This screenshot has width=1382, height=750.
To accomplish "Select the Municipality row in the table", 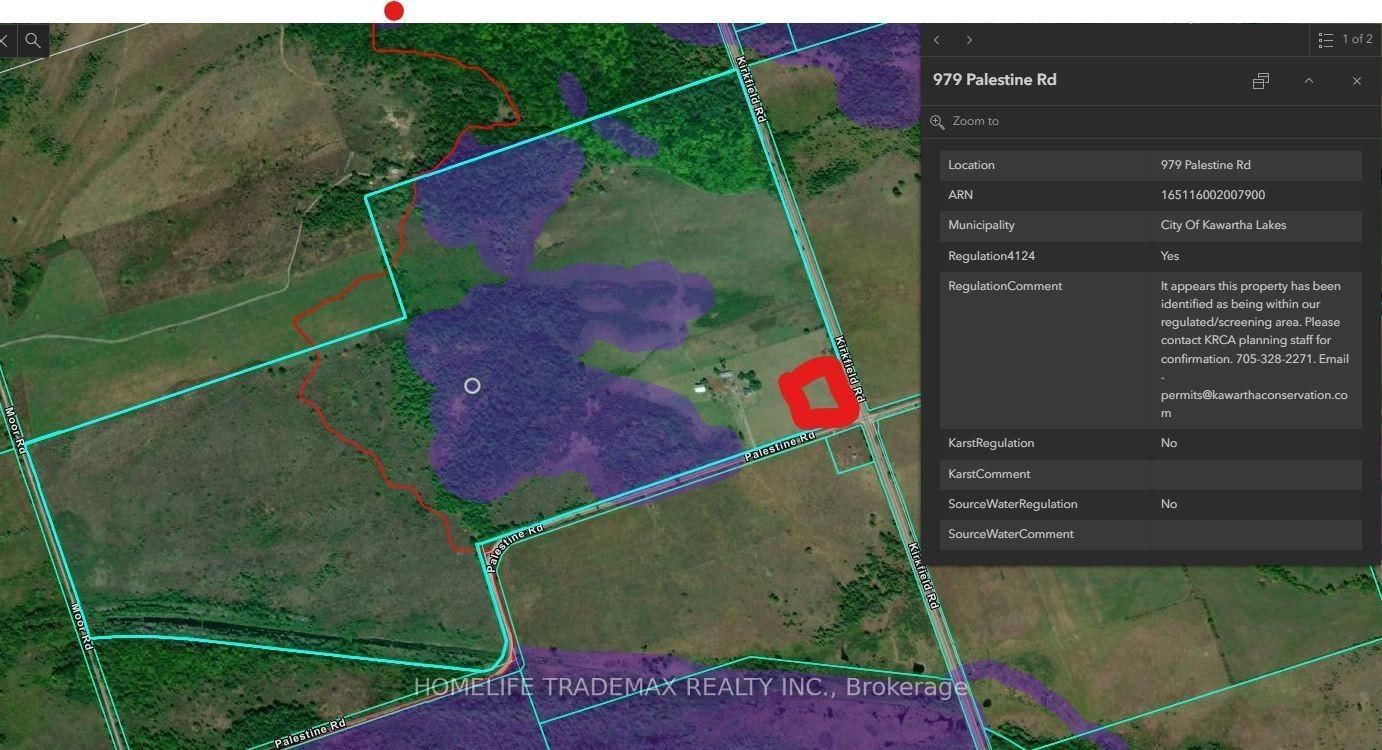I will [x=1150, y=225].
